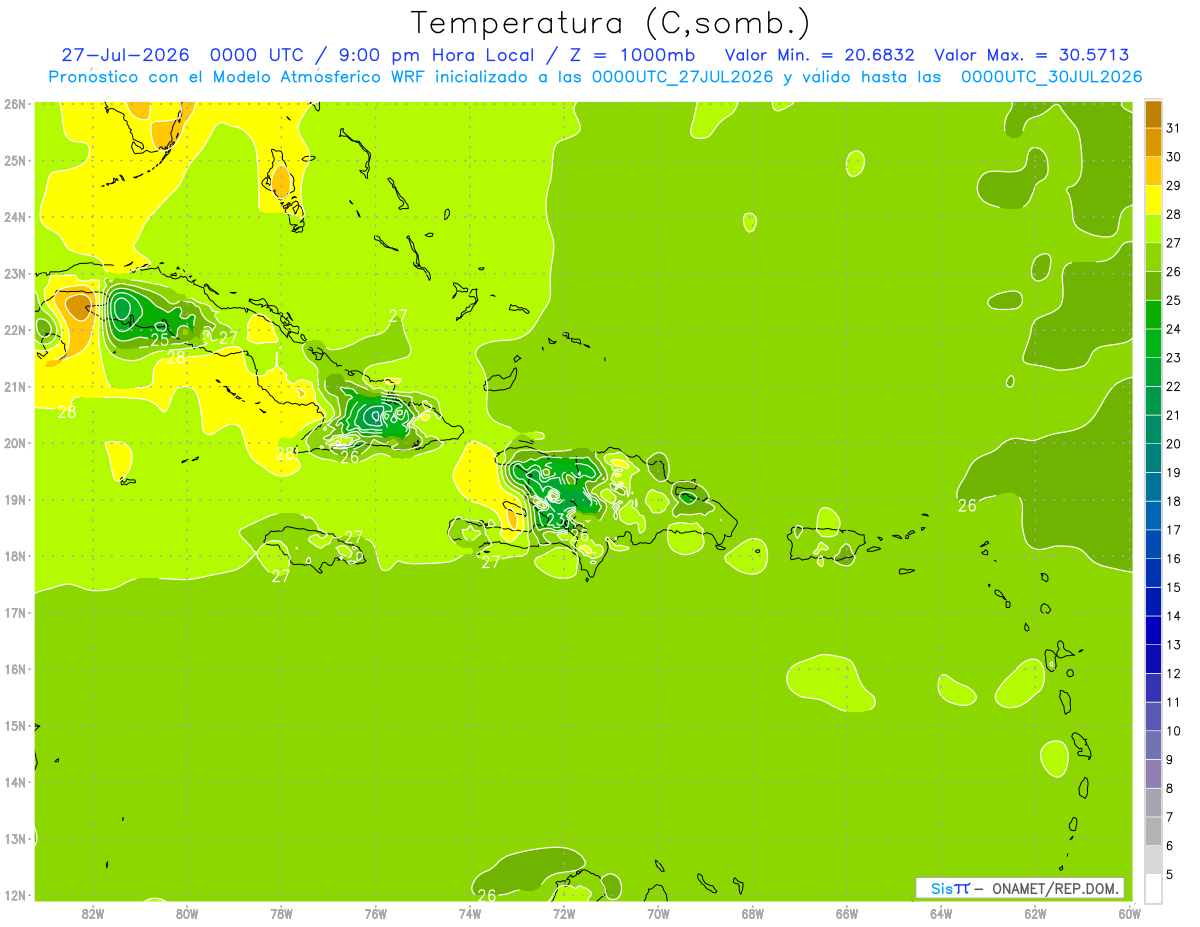Click the white swatch below 5 on the legend
The image size is (1200, 927).
[x=1153, y=888]
